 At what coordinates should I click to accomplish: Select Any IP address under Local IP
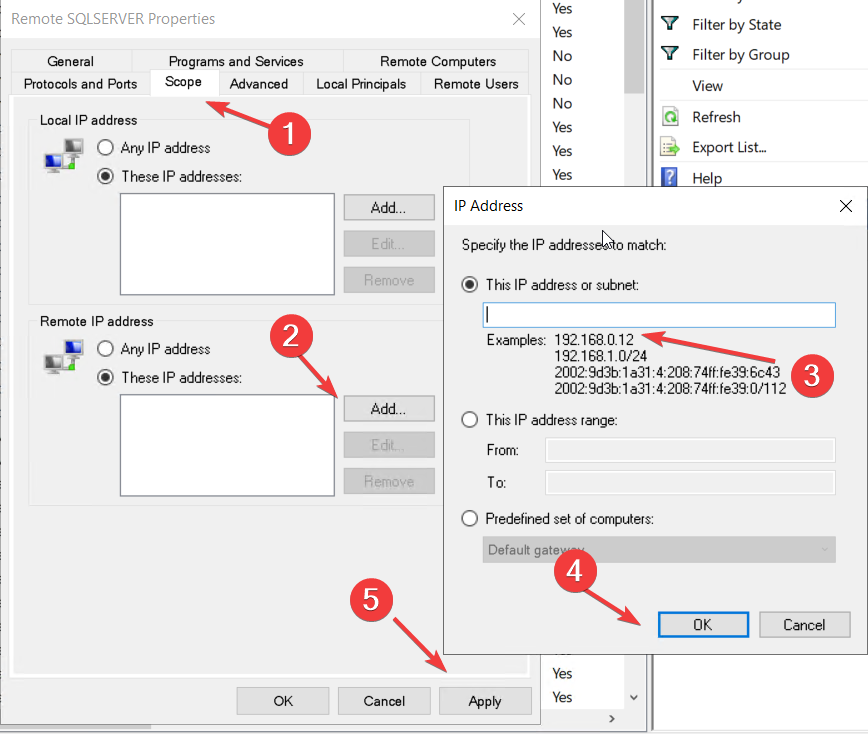click(105, 148)
